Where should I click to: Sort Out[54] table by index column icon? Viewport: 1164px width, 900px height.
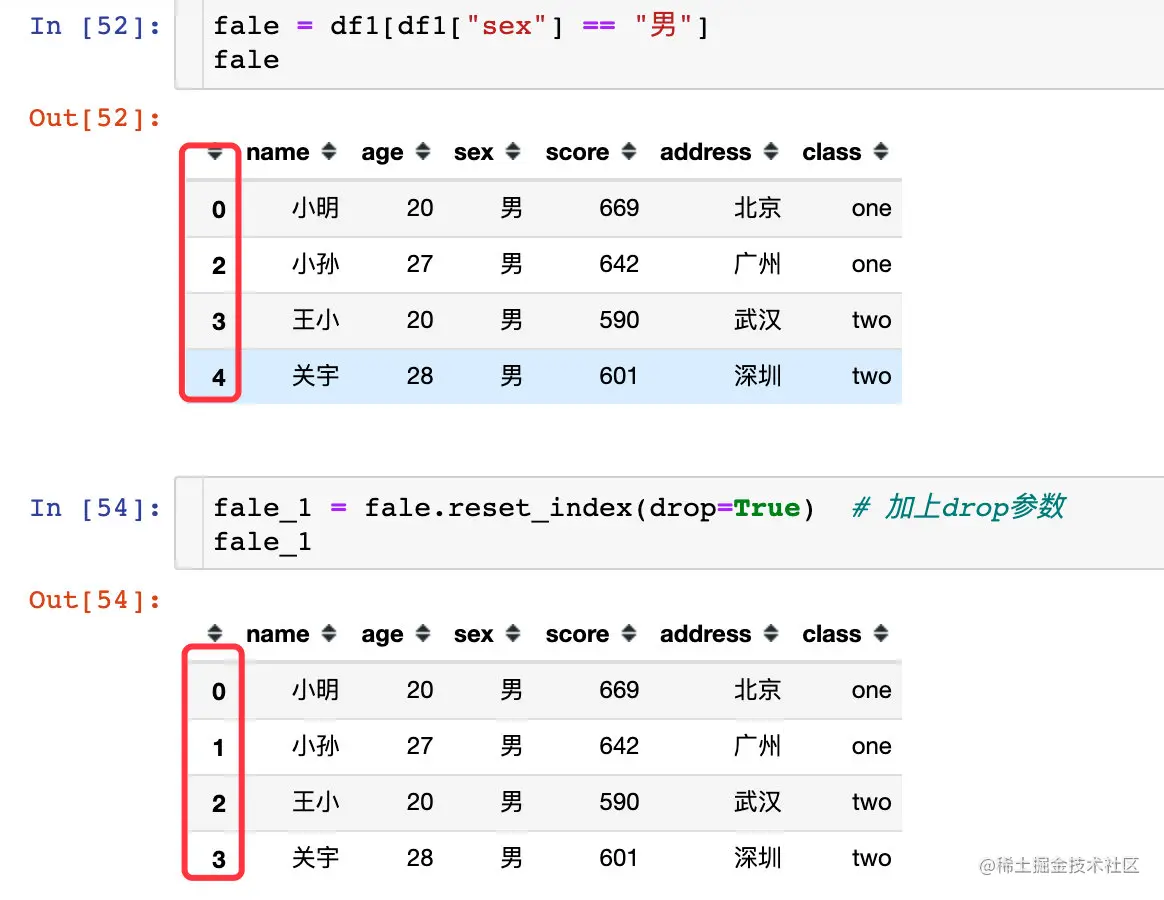[215, 633]
